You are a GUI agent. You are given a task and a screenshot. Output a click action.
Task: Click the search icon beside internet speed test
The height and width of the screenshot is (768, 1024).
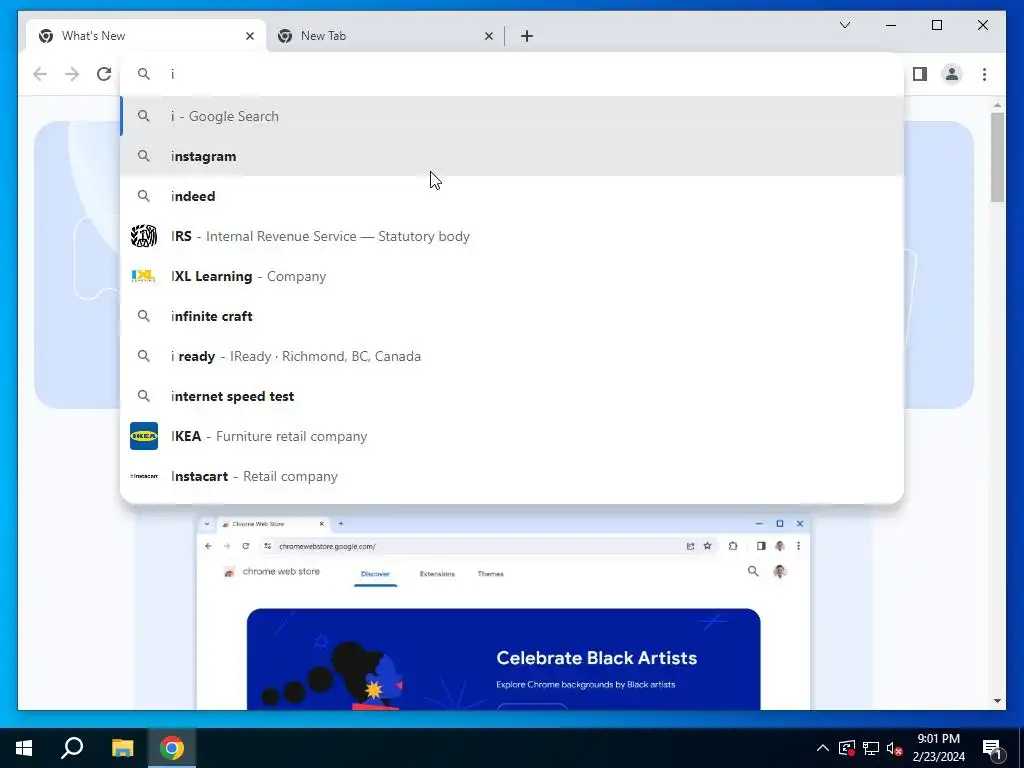coord(144,396)
